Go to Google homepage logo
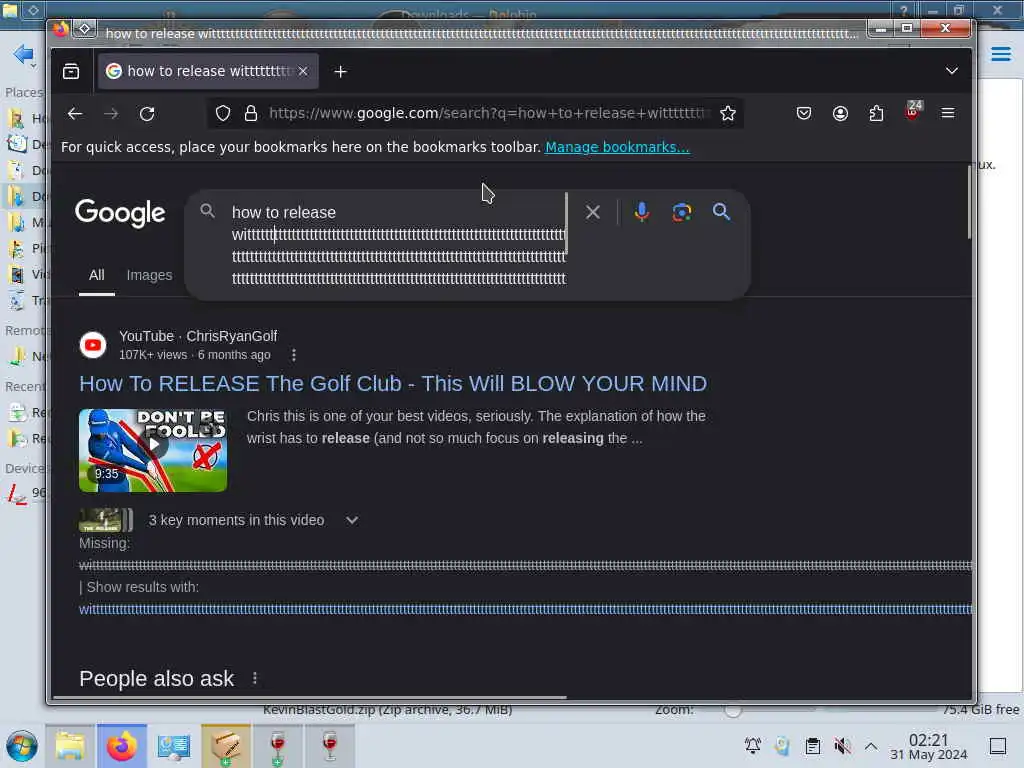 [120, 214]
